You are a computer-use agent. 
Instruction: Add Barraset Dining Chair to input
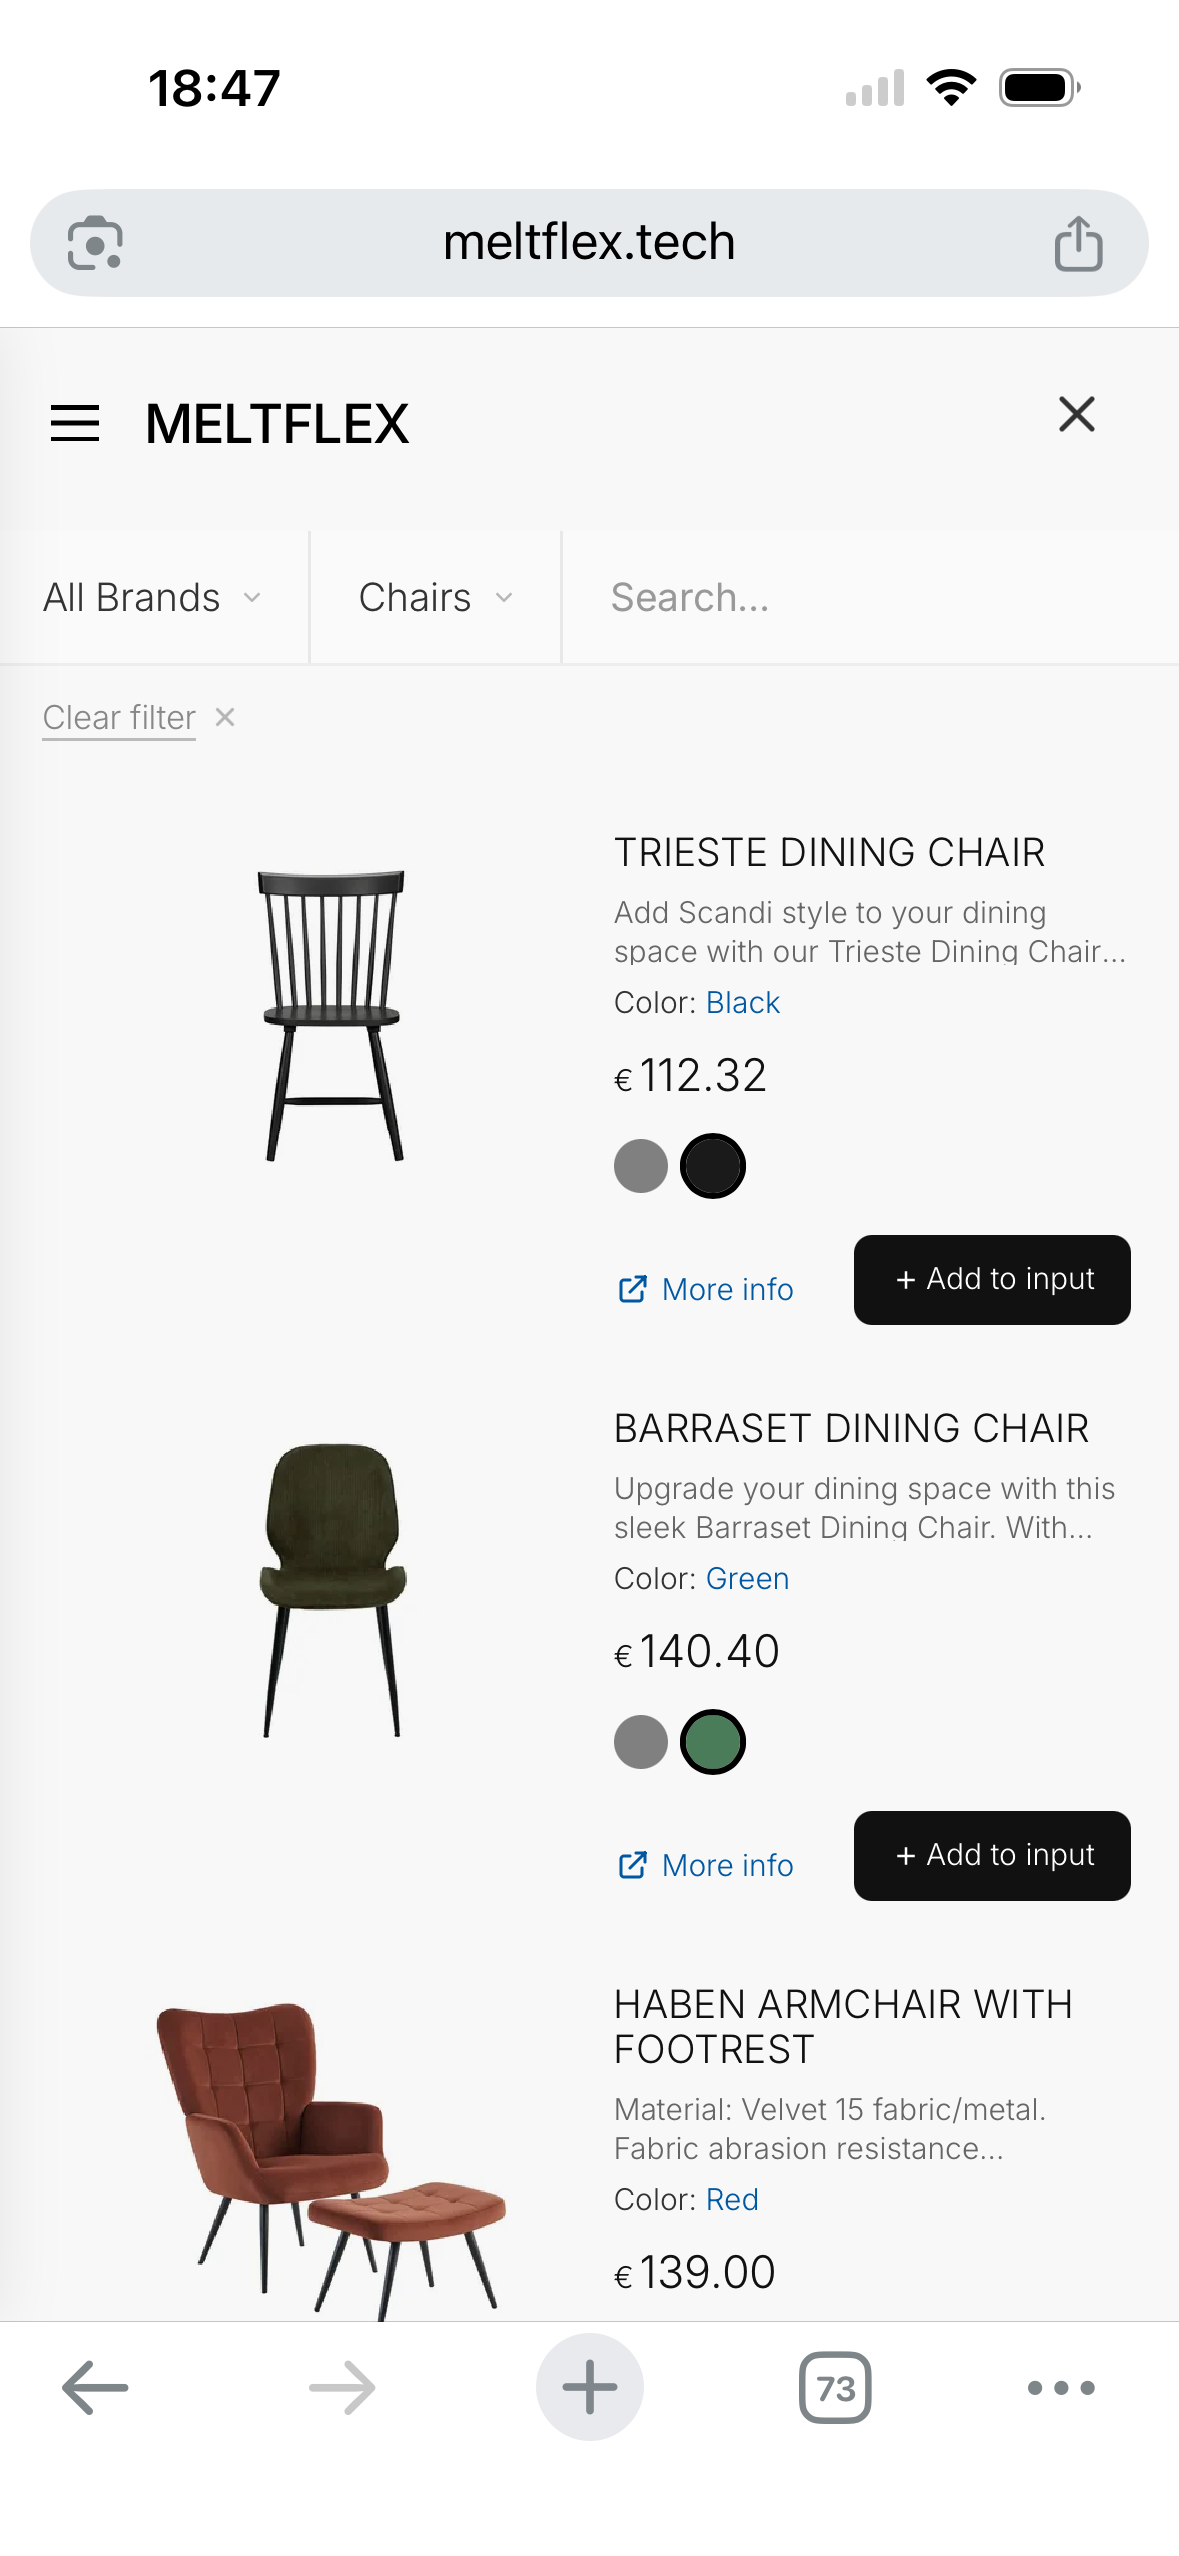[992, 1856]
